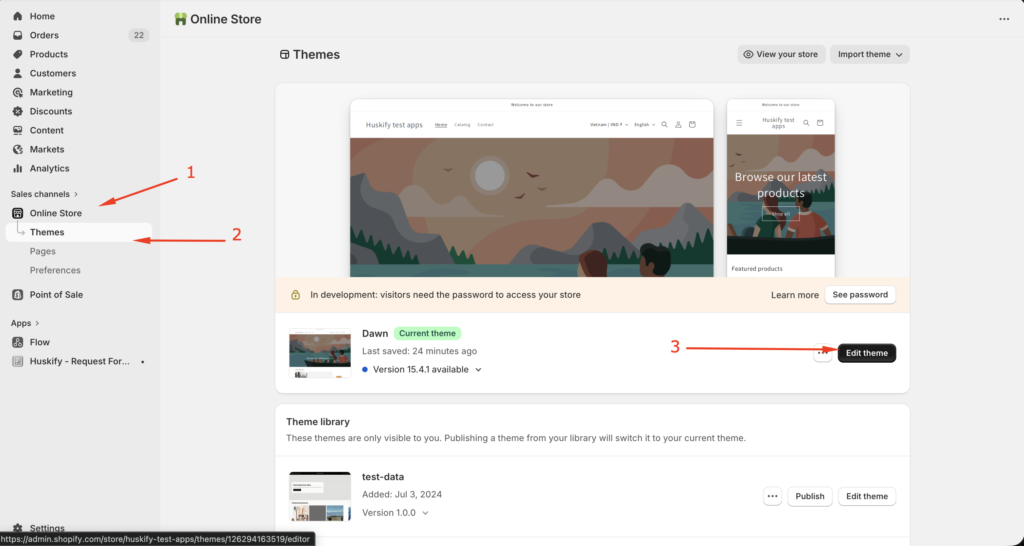The height and width of the screenshot is (546, 1024).
Task: Select Themes in Online Store submenu
Action: (x=47, y=232)
